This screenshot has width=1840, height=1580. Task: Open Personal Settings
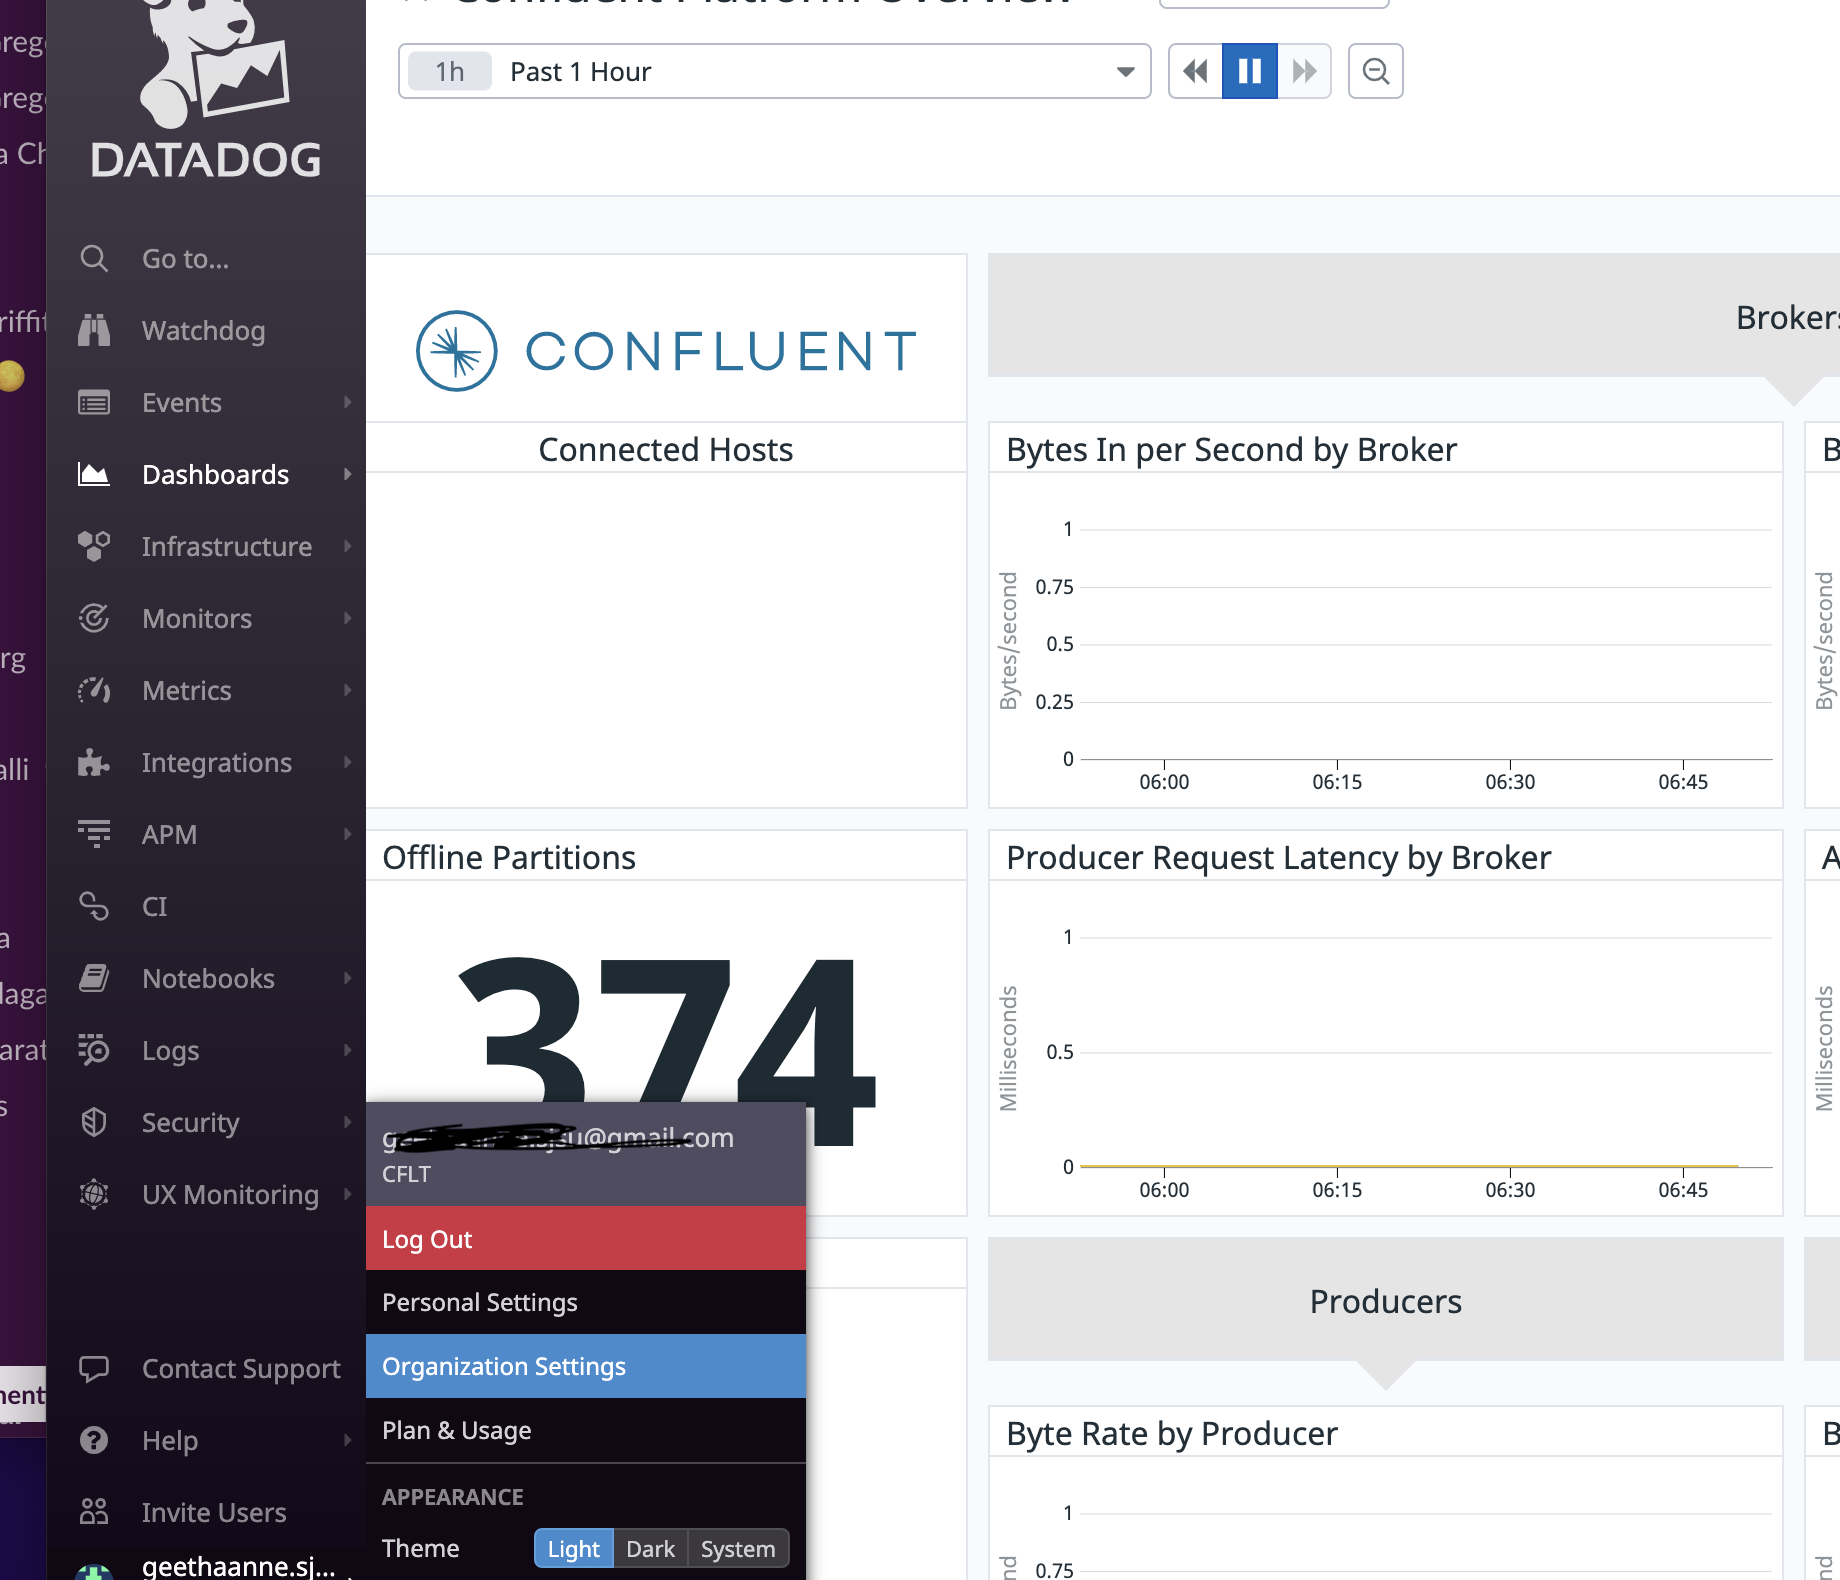click(x=586, y=1303)
